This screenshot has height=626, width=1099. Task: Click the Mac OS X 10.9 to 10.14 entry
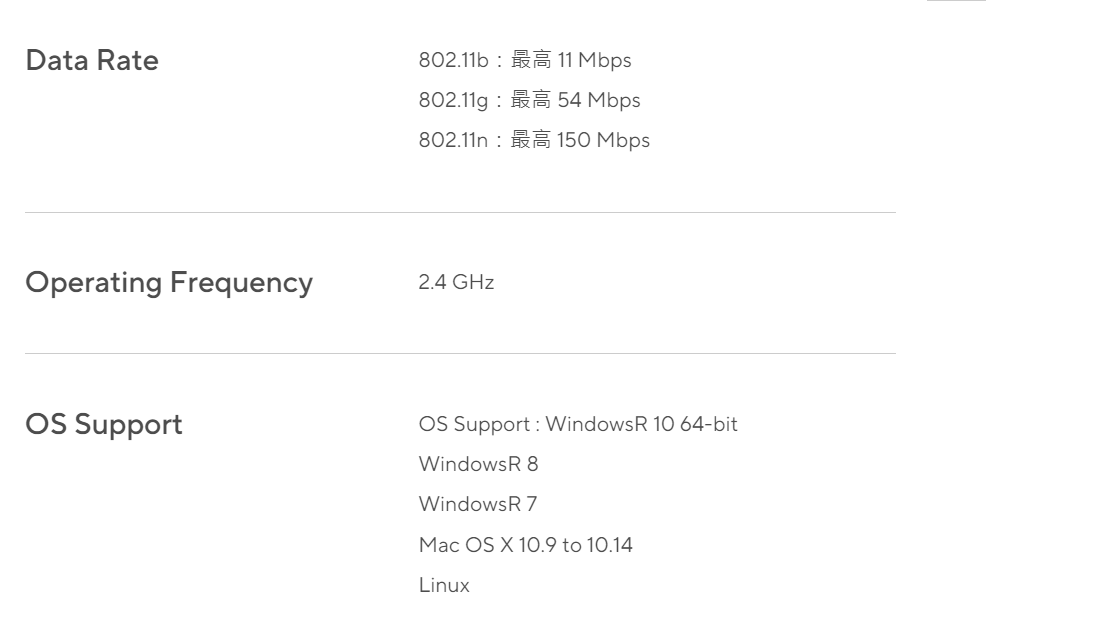click(525, 546)
